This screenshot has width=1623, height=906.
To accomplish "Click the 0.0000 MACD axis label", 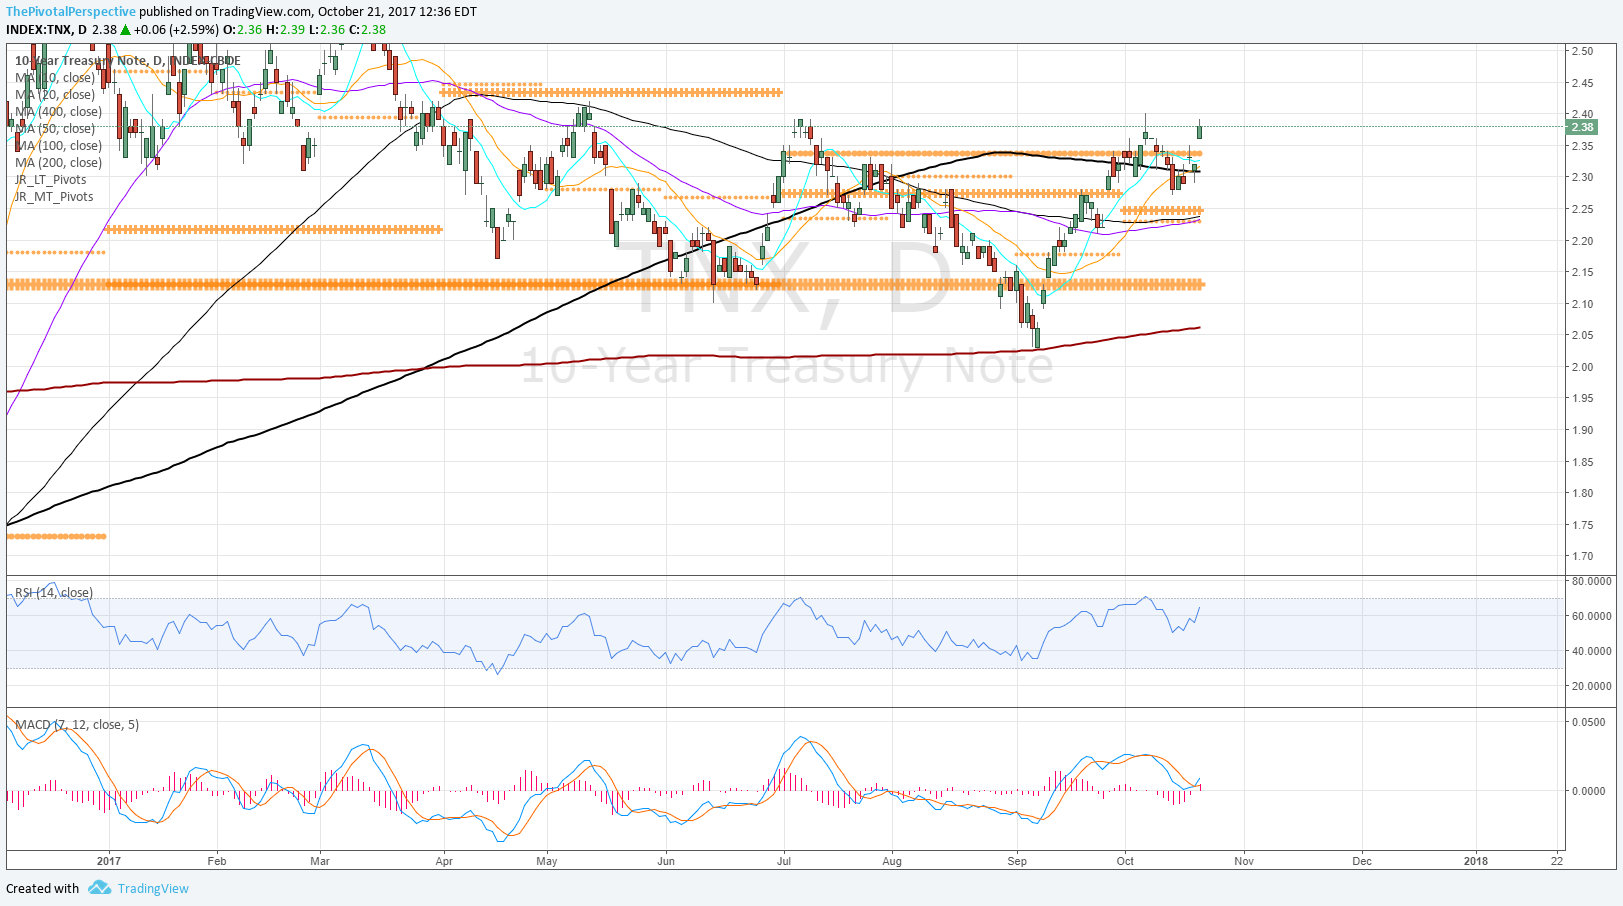I will pyautogui.click(x=1589, y=791).
